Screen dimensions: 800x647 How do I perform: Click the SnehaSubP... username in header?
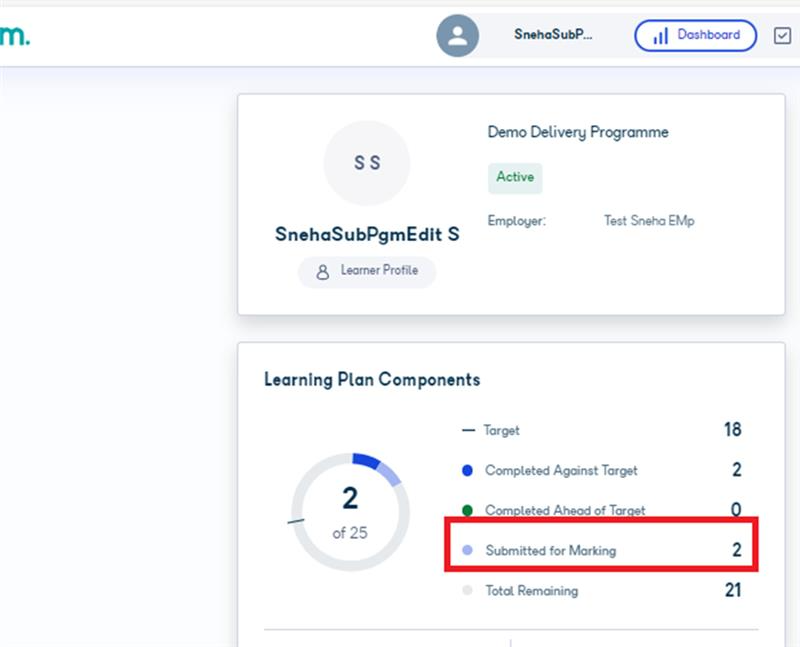point(553,35)
